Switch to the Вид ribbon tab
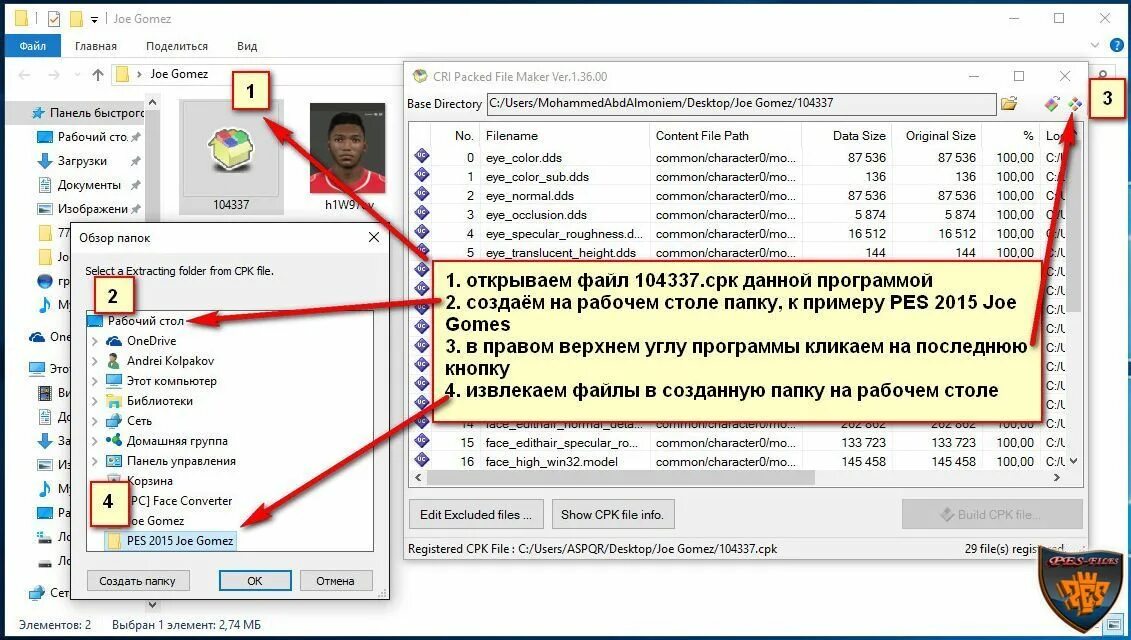This screenshot has width=1131, height=640. point(247,45)
